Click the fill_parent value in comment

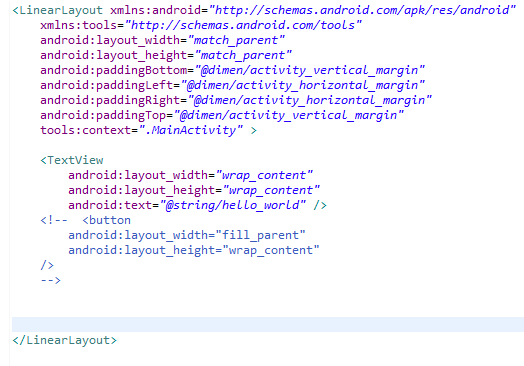coord(261,235)
